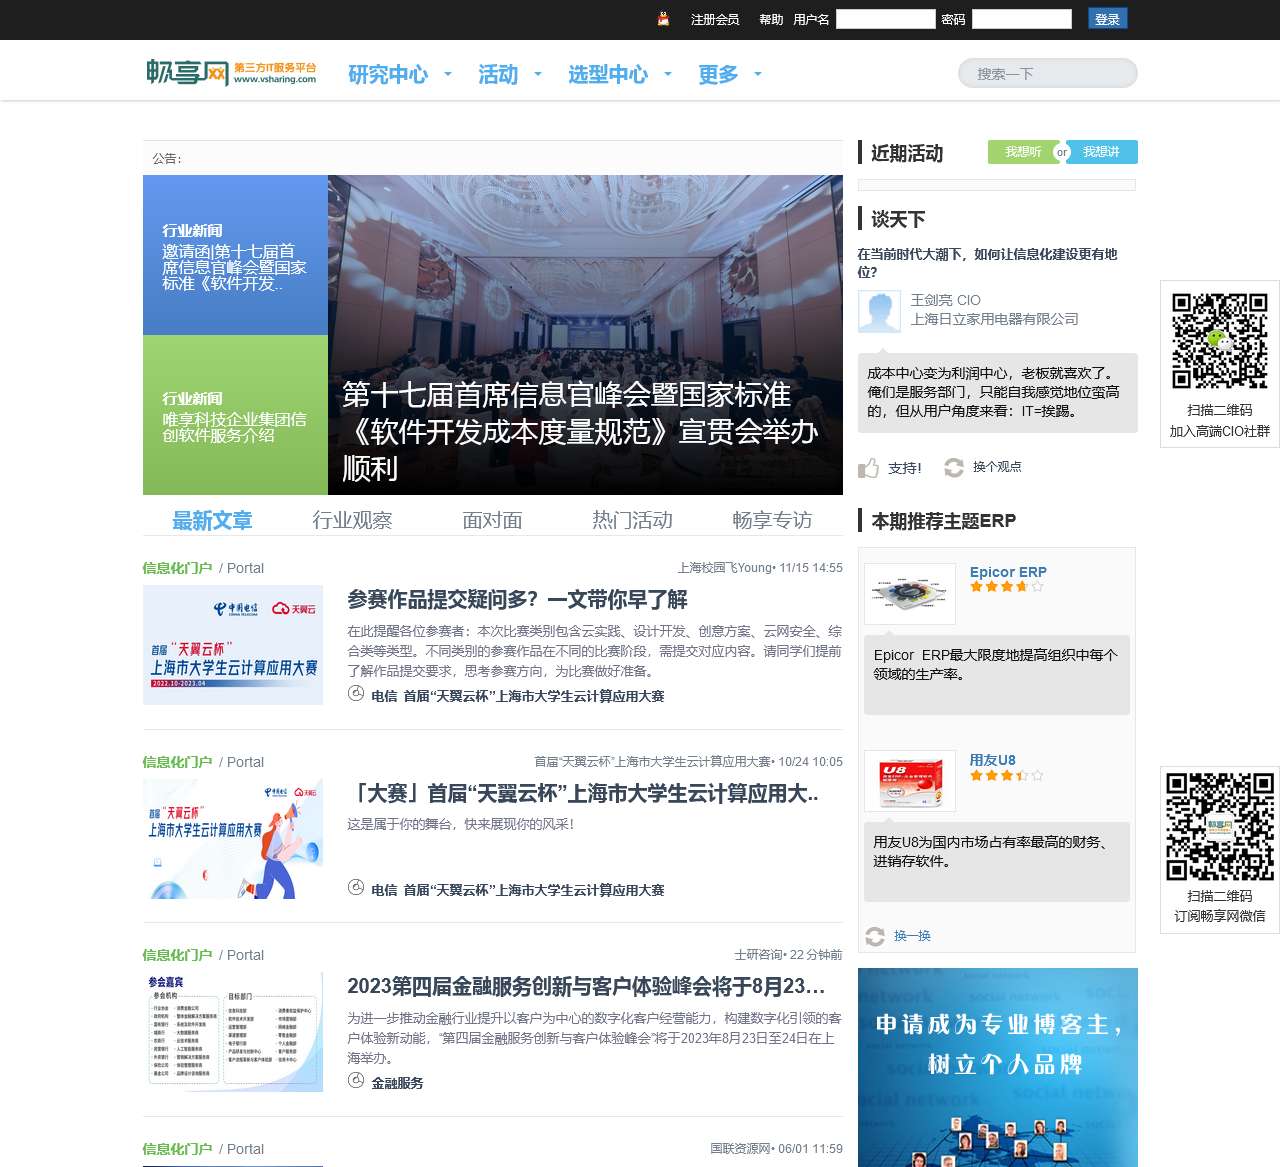
Task: Switch to the 热门活动 tab
Action: pyautogui.click(x=632, y=520)
